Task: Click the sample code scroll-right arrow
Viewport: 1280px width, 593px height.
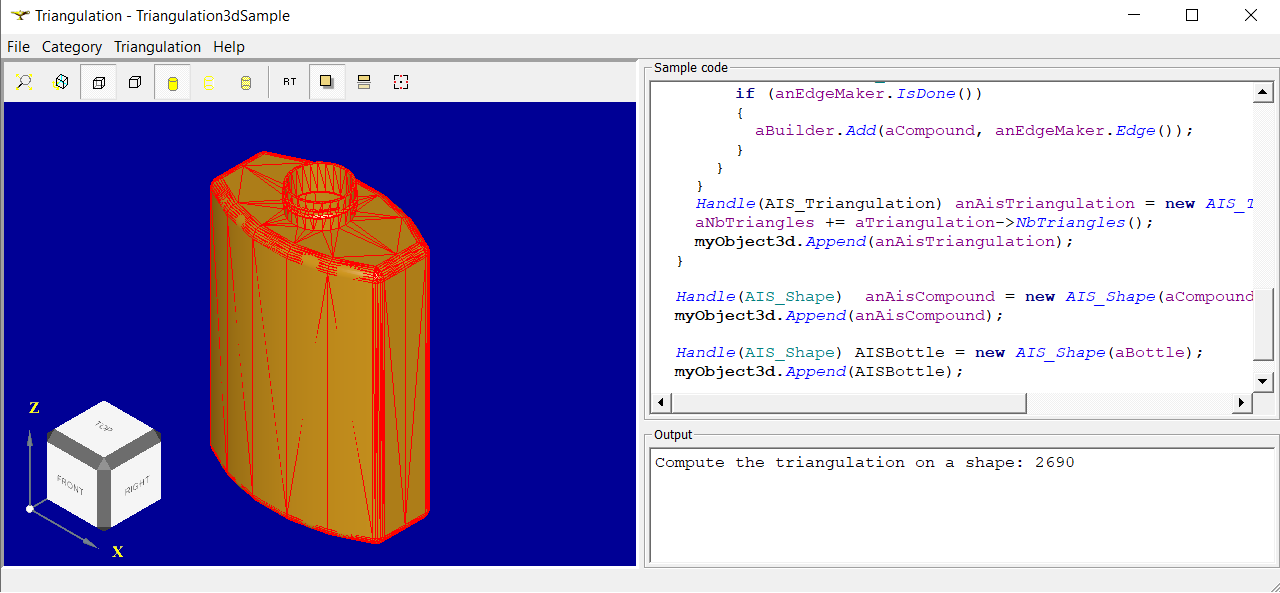Action: click(x=1241, y=403)
